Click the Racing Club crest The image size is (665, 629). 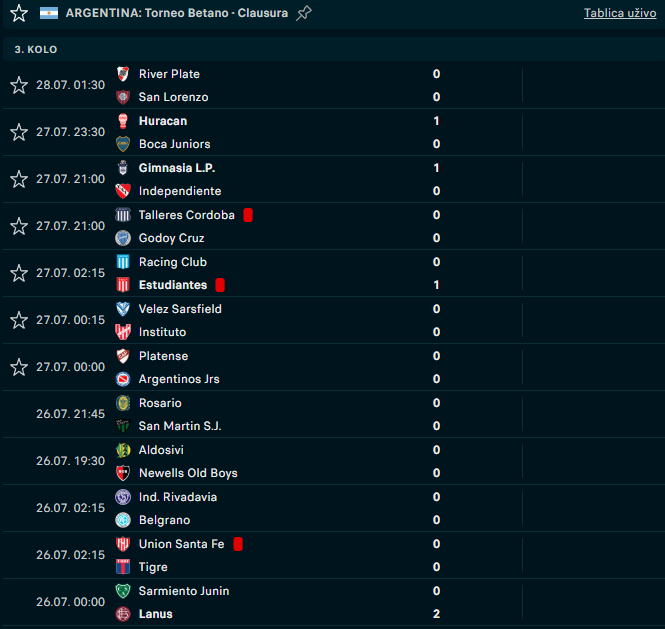pyautogui.click(x=123, y=262)
